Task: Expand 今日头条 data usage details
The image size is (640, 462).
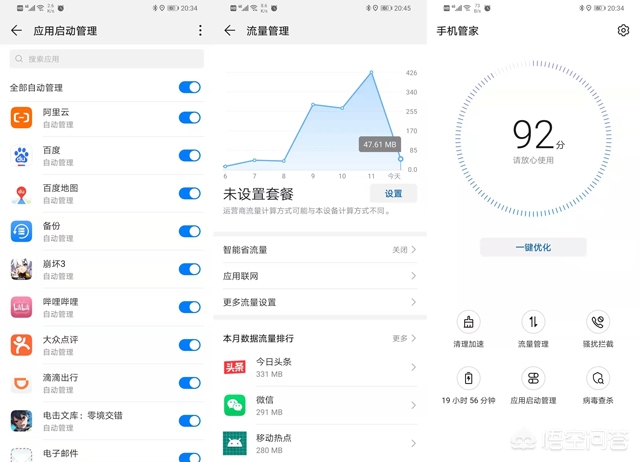Action: (x=320, y=367)
